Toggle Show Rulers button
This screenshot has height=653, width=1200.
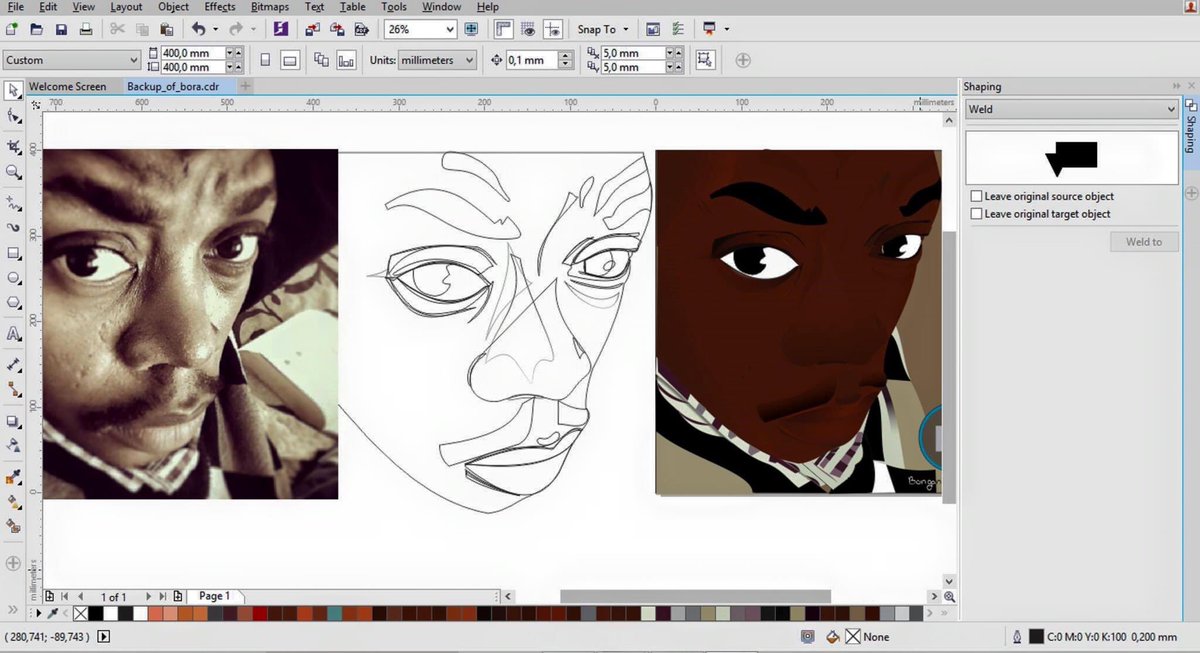click(x=503, y=29)
